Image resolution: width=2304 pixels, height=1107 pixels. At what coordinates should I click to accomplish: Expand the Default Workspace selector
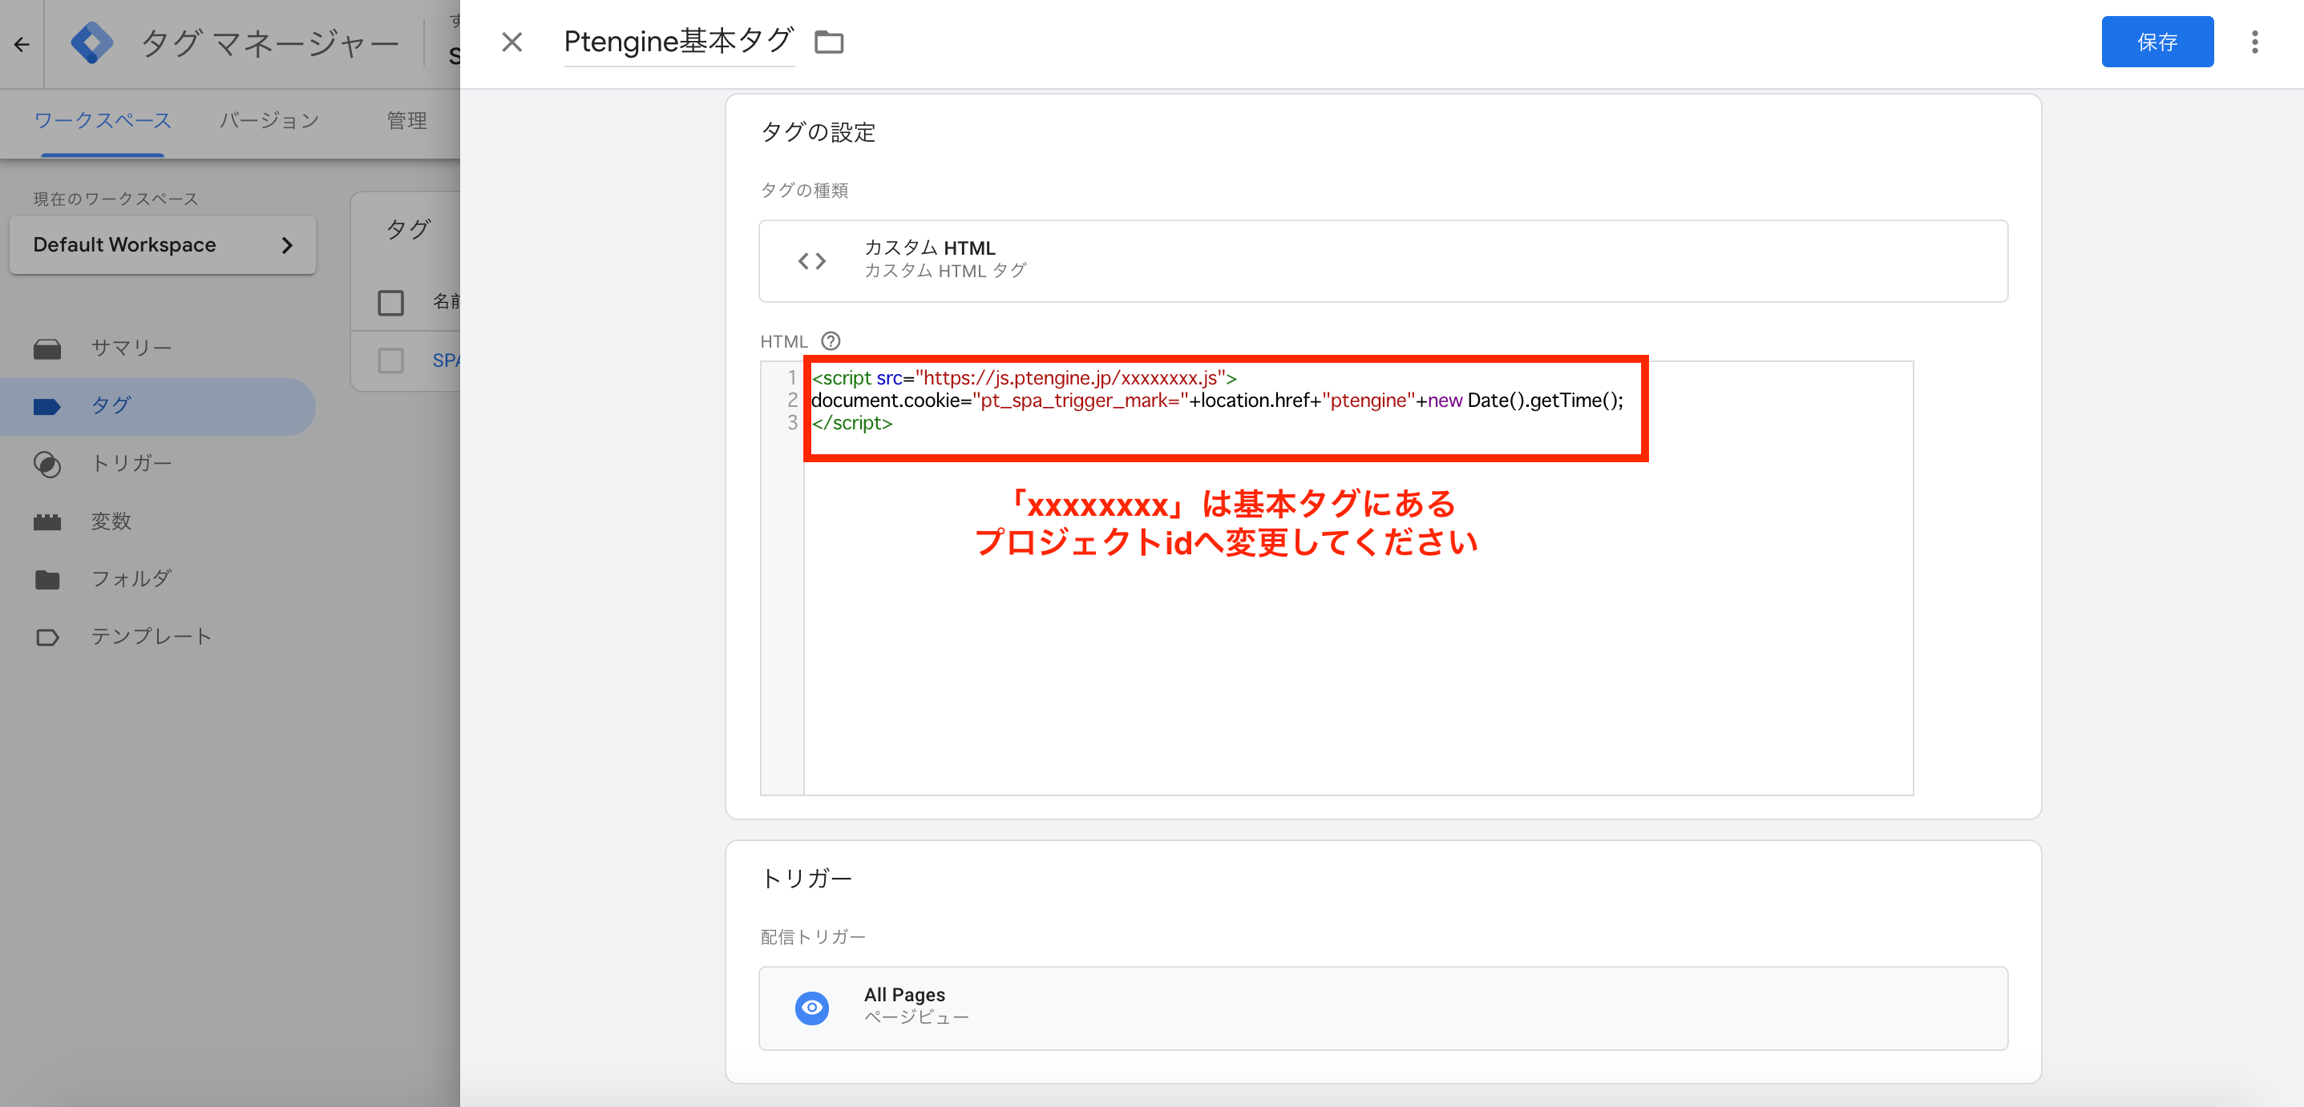[162, 245]
